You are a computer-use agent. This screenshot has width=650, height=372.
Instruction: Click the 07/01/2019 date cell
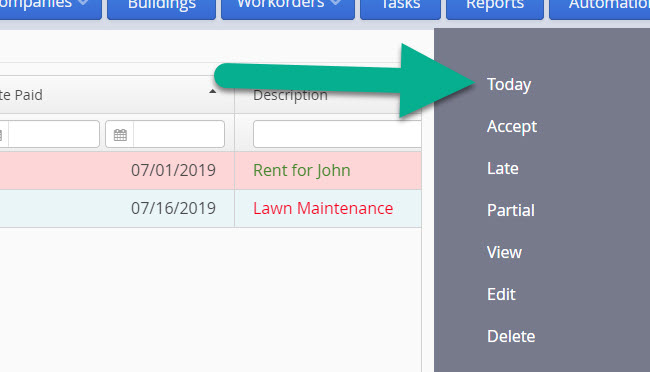[173, 170]
